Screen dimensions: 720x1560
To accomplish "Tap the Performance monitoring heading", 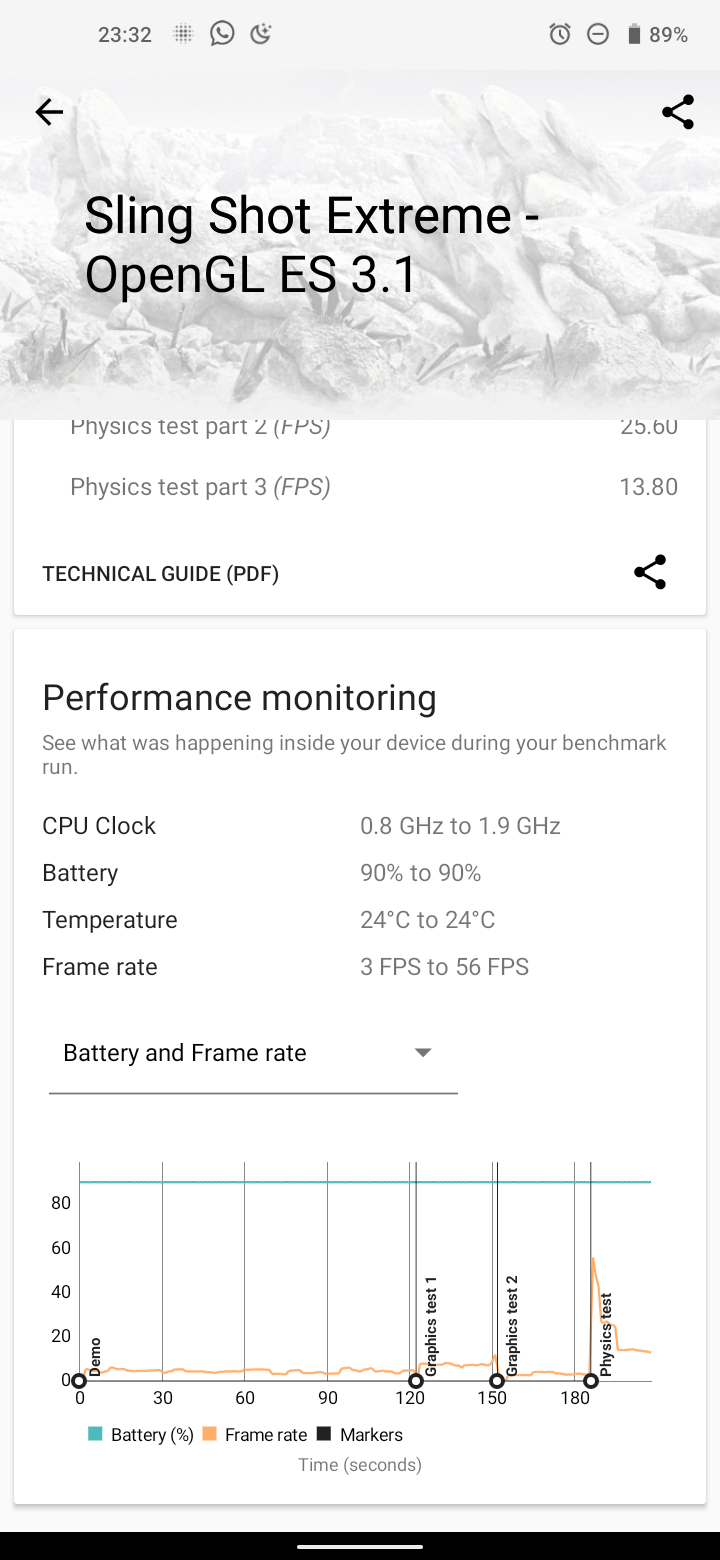I will (240, 698).
